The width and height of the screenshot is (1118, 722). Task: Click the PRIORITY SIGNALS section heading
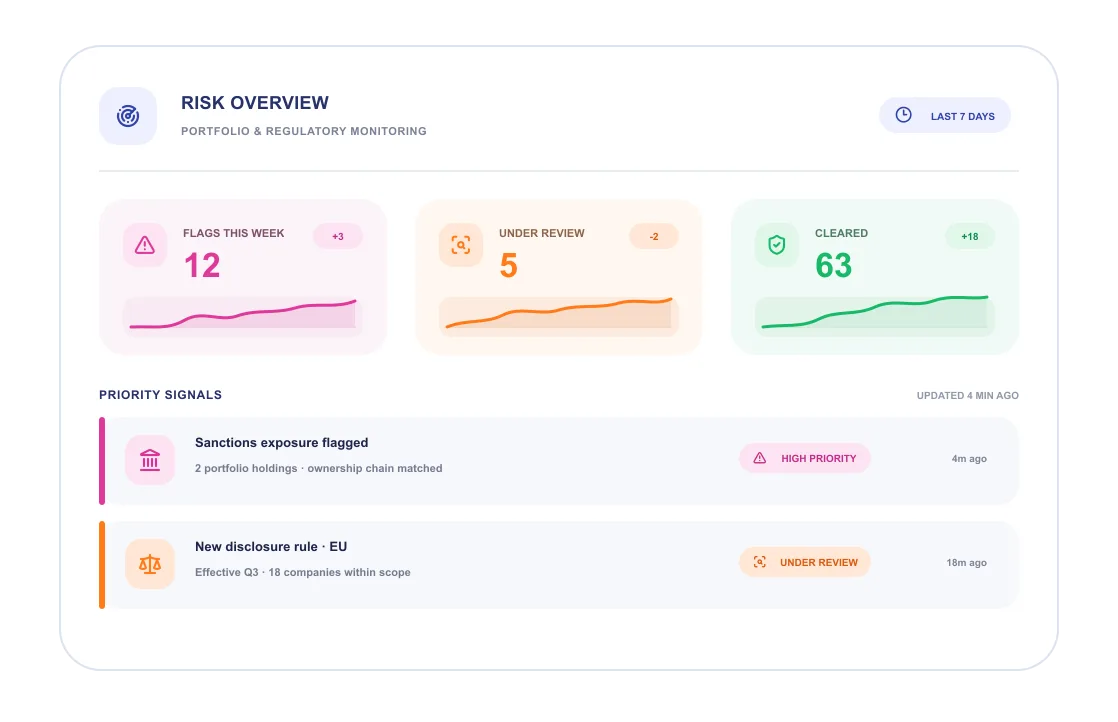160,395
